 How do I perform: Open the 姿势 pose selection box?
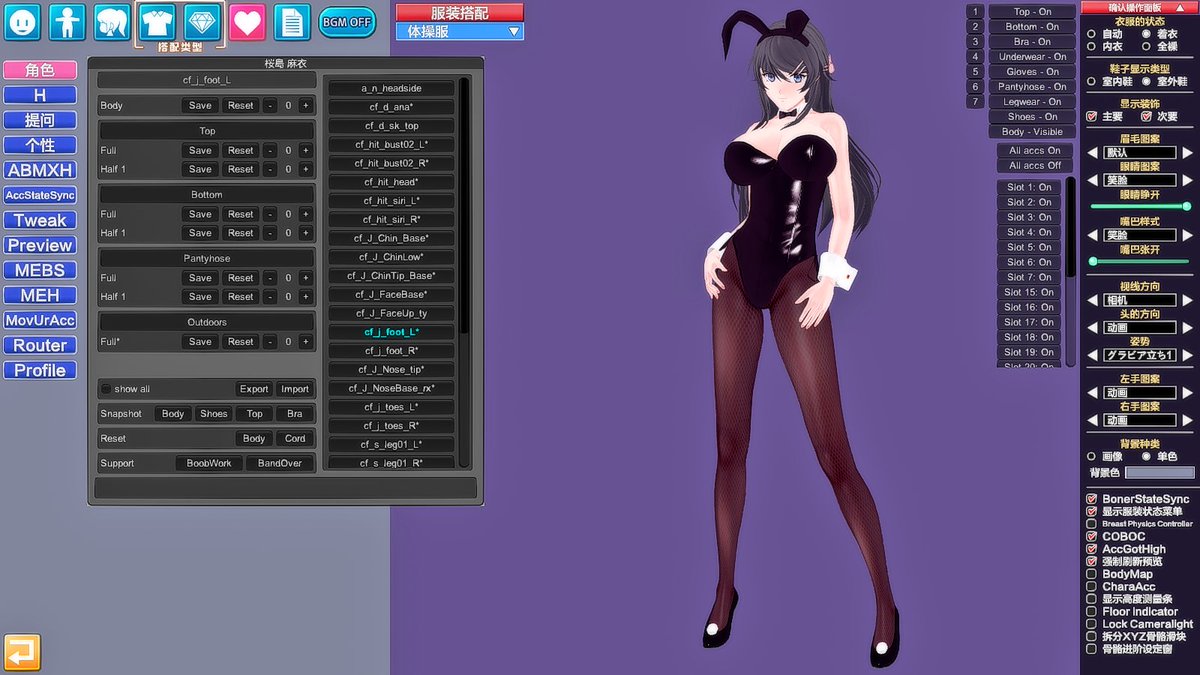click(1140, 355)
